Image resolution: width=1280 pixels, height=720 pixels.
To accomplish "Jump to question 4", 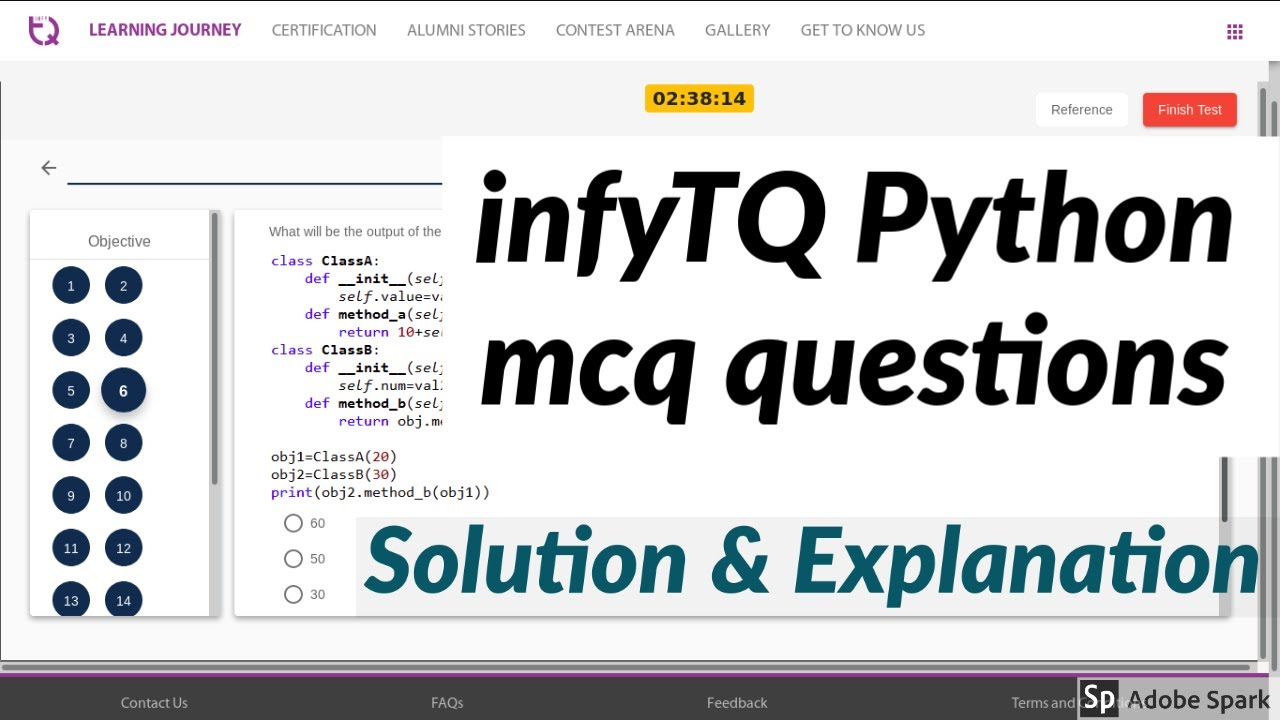I will click(124, 338).
